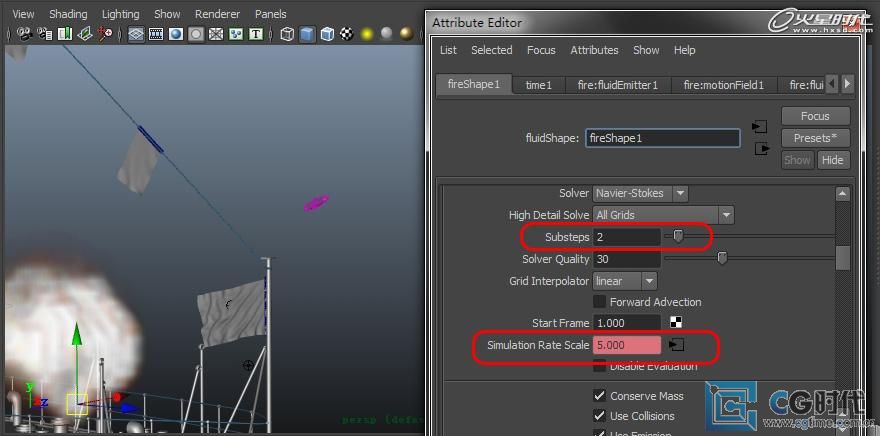Image resolution: width=880 pixels, height=436 pixels.
Task: Open the camera bookmarks icon
Action: (65, 34)
